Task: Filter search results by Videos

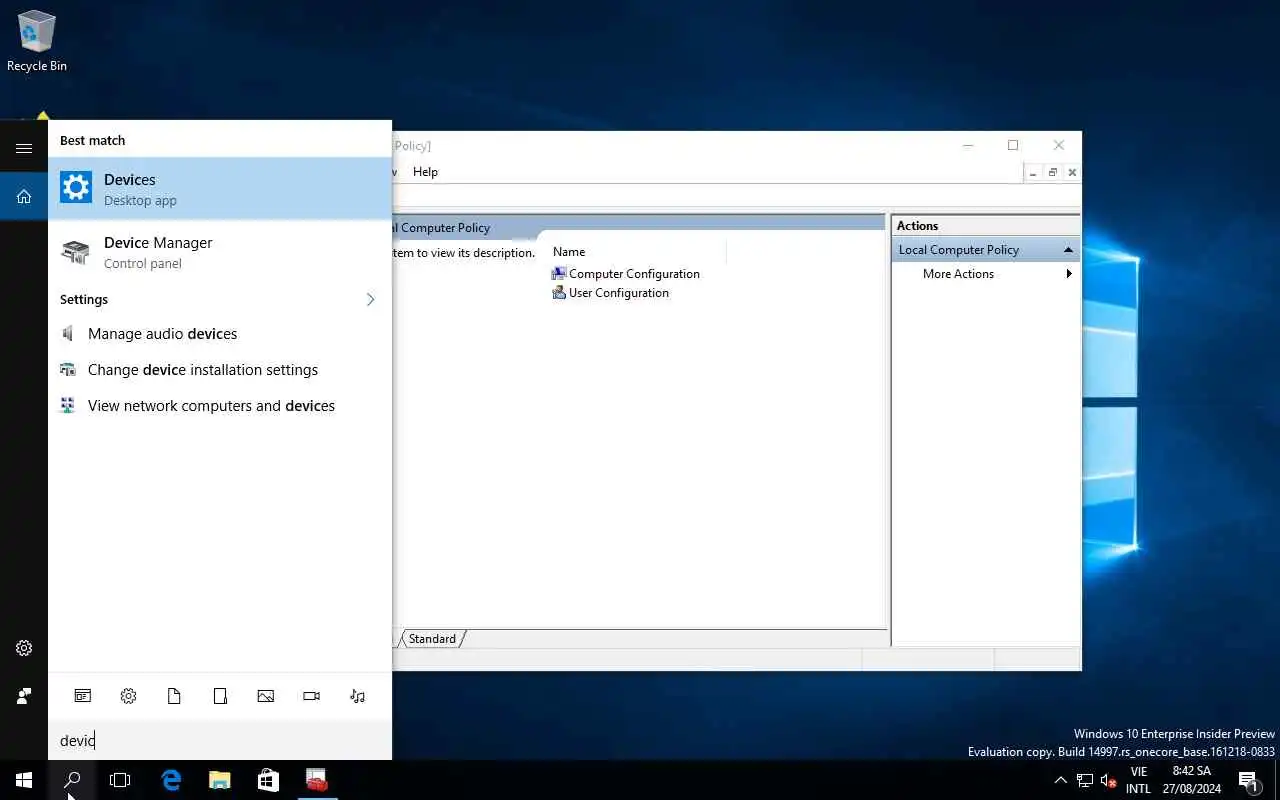Action: pyautogui.click(x=312, y=696)
